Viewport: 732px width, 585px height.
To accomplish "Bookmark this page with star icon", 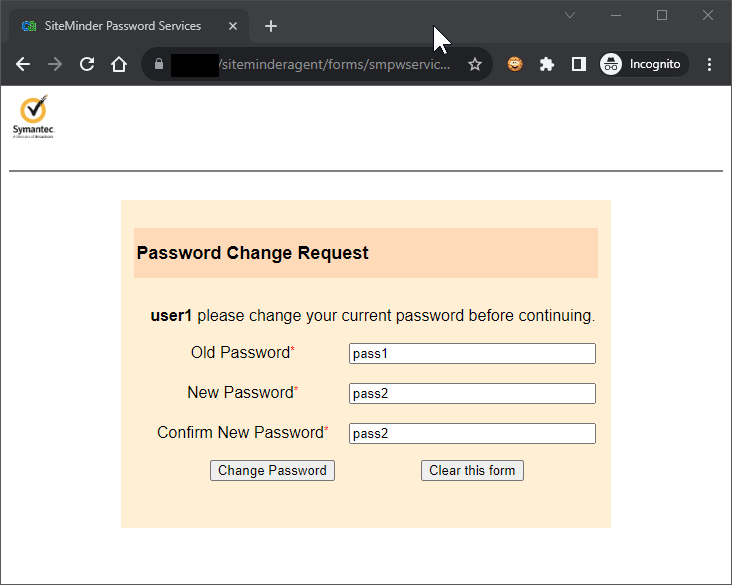I will click(x=475, y=64).
